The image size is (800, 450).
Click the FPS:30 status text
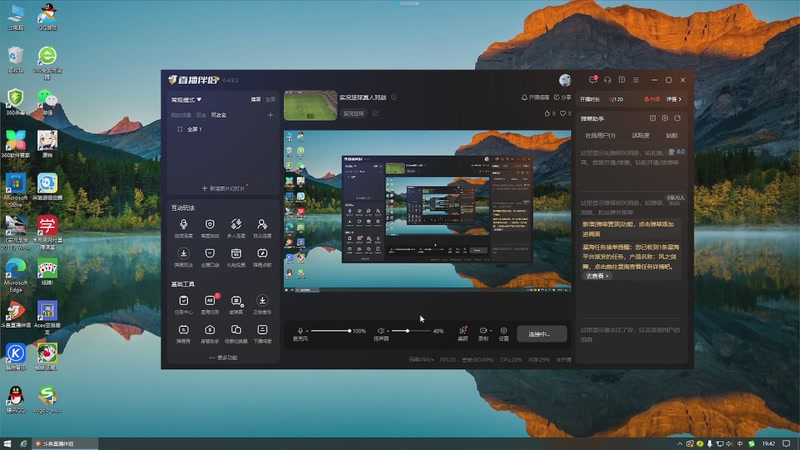pos(448,360)
